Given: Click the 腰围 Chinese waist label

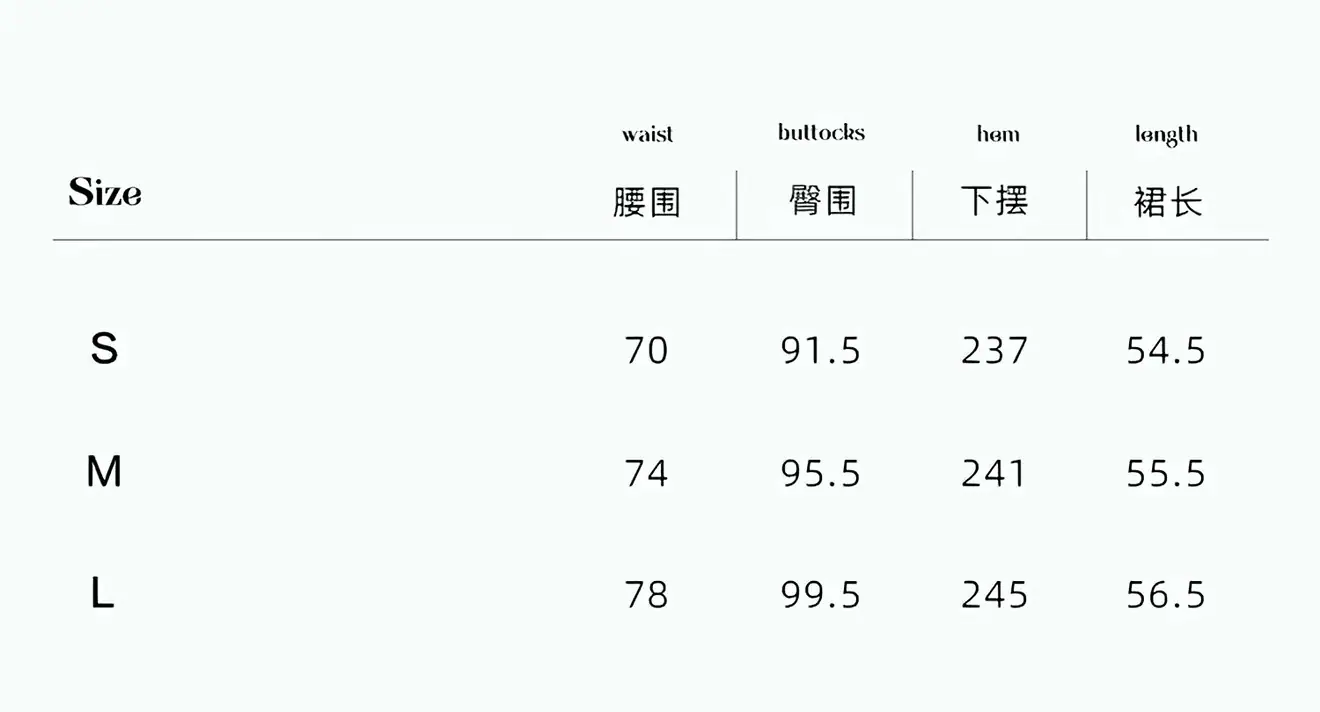Looking at the screenshot, I should click(x=647, y=203).
